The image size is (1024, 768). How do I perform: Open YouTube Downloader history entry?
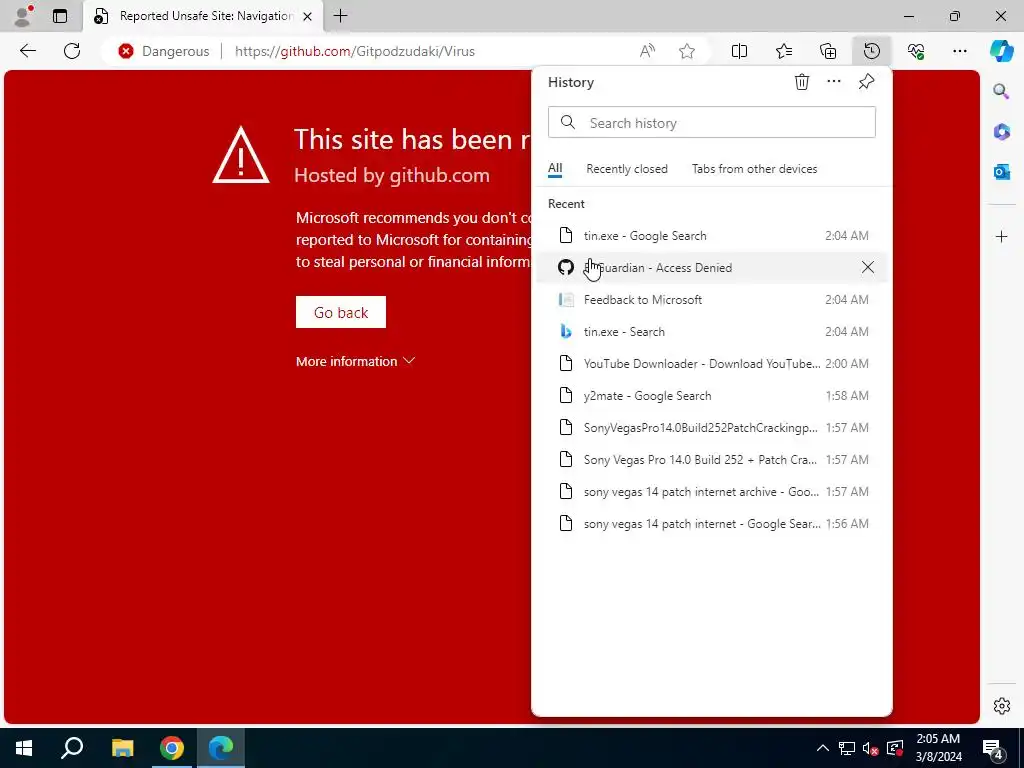pos(711,364)
